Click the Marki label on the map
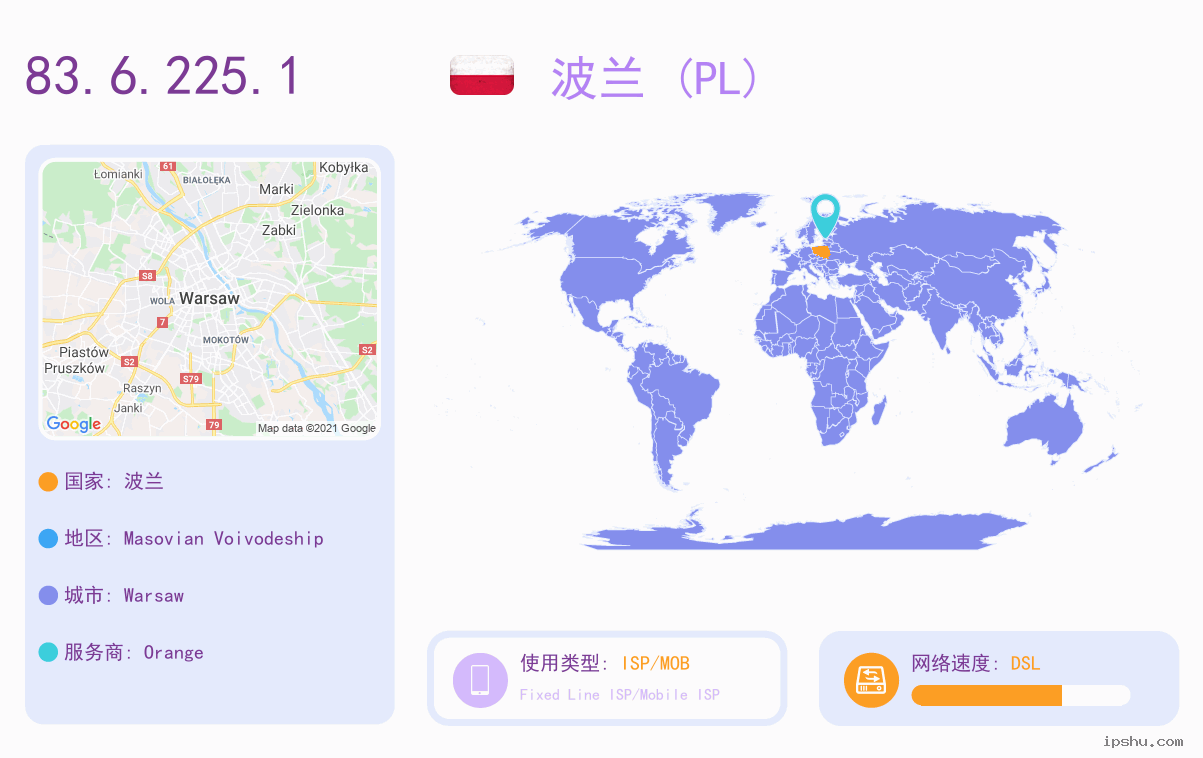Image resolution: width=1203 pixels, height=758 pixels. (x=277, y=189)
